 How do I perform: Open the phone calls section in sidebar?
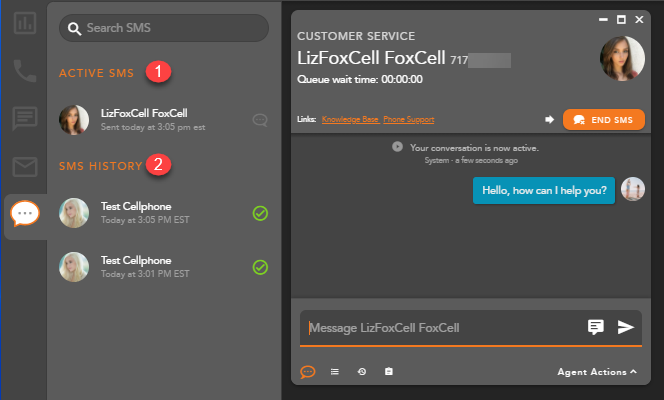point(23,70)
